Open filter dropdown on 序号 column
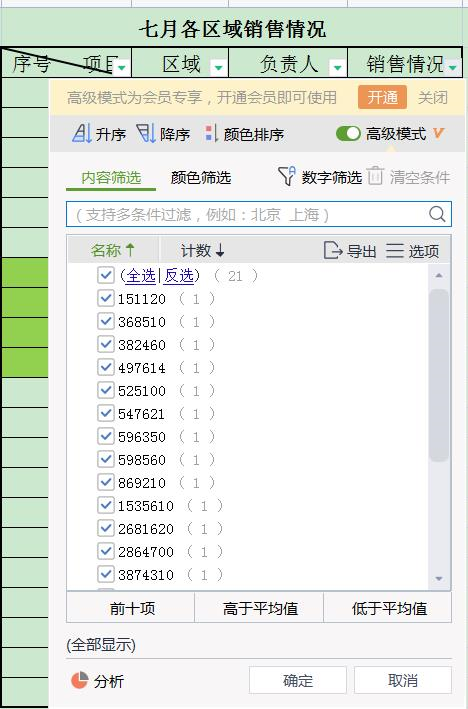Viewport: 468px width, 709px height. (121, 68)
